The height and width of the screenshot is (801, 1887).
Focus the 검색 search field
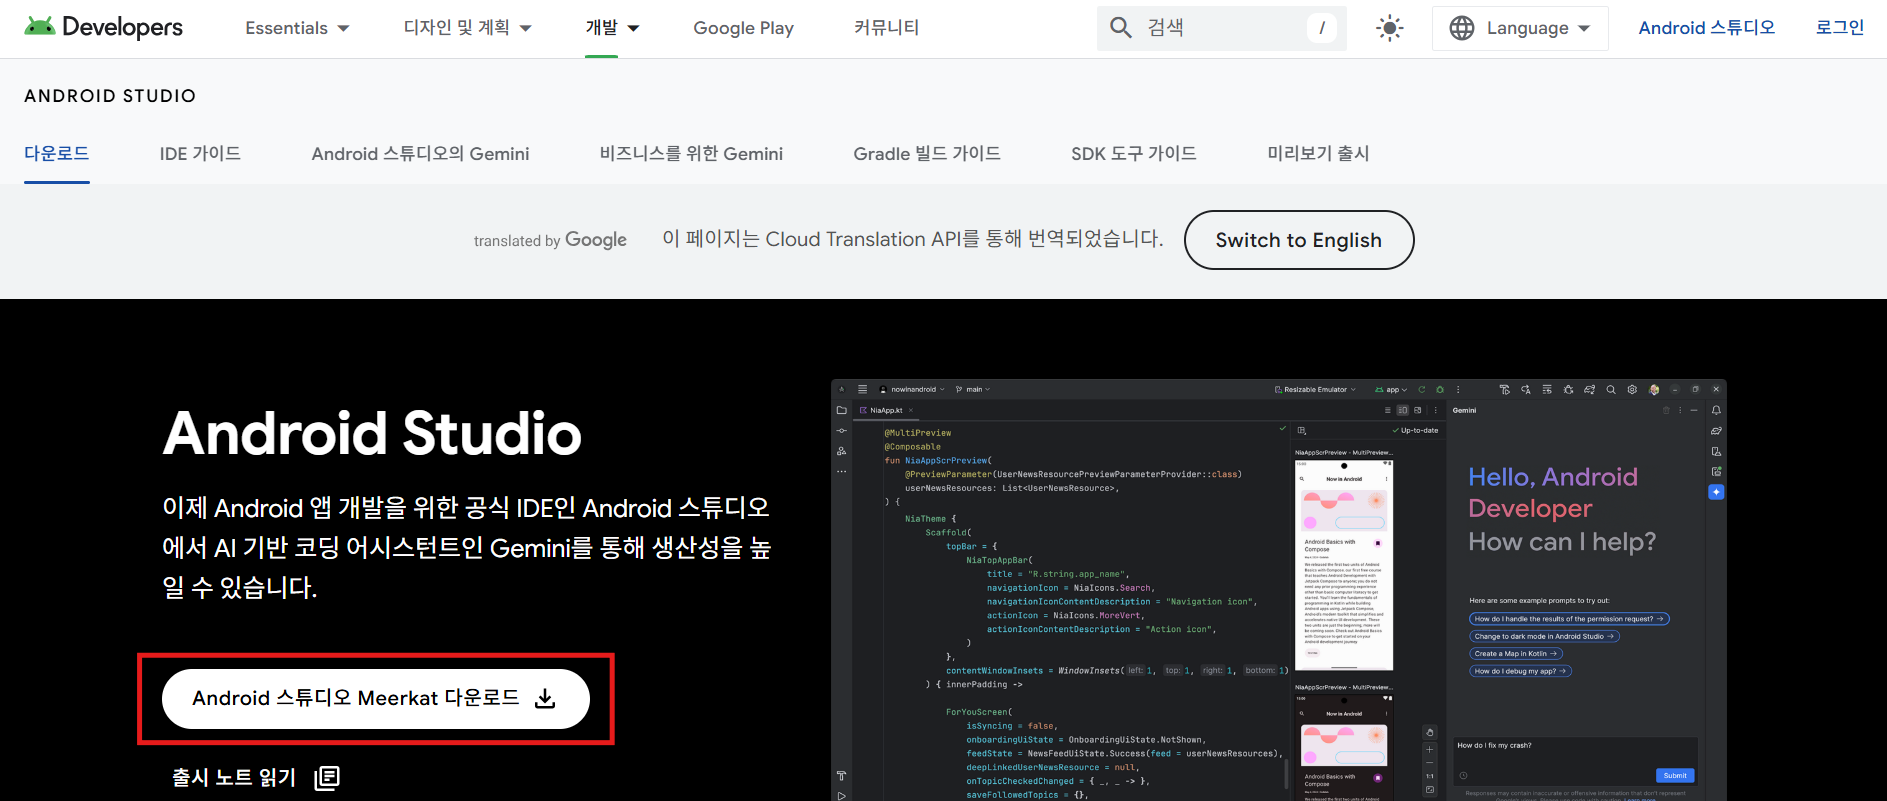point(1222,28)
